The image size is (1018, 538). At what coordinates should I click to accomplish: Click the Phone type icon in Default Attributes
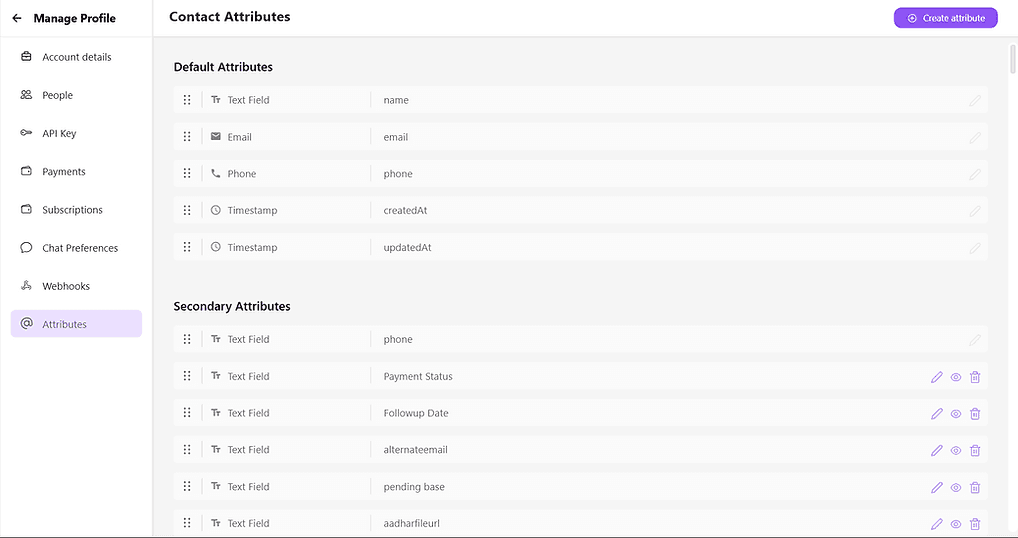pyautogui.click(x=216, y=173)
